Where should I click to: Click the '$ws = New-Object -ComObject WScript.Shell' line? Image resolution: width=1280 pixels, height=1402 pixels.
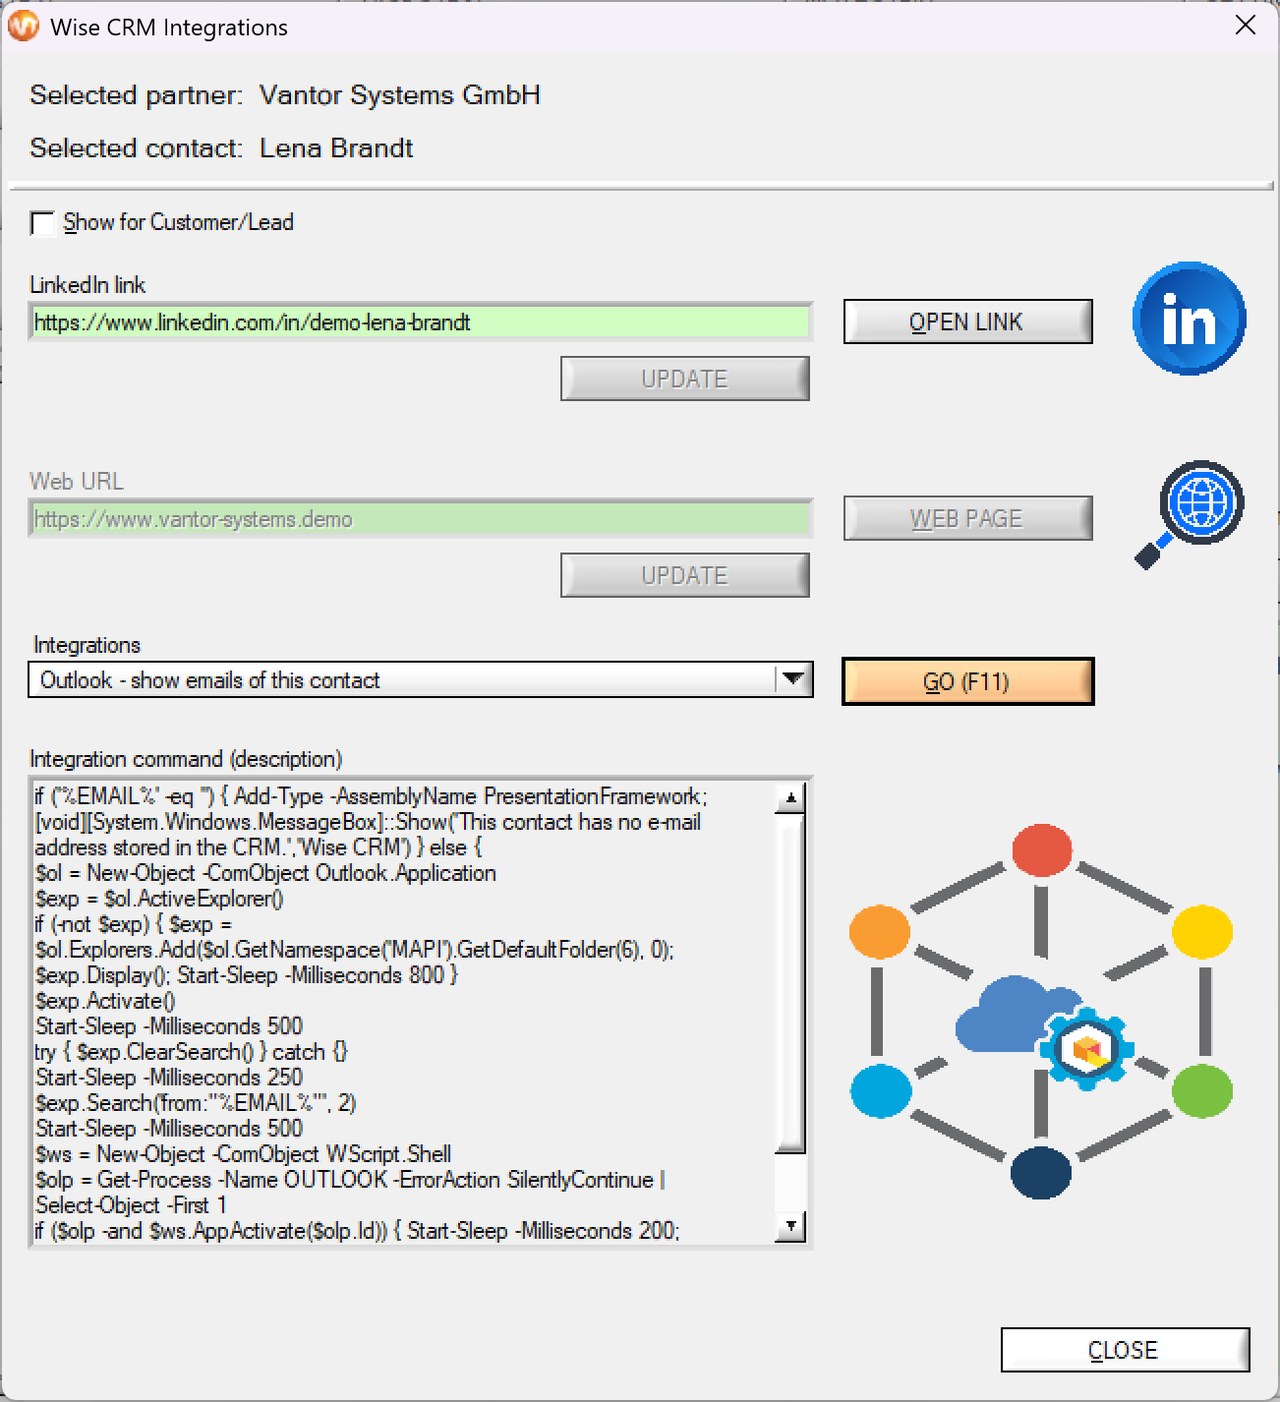[x=243, y=1154]
